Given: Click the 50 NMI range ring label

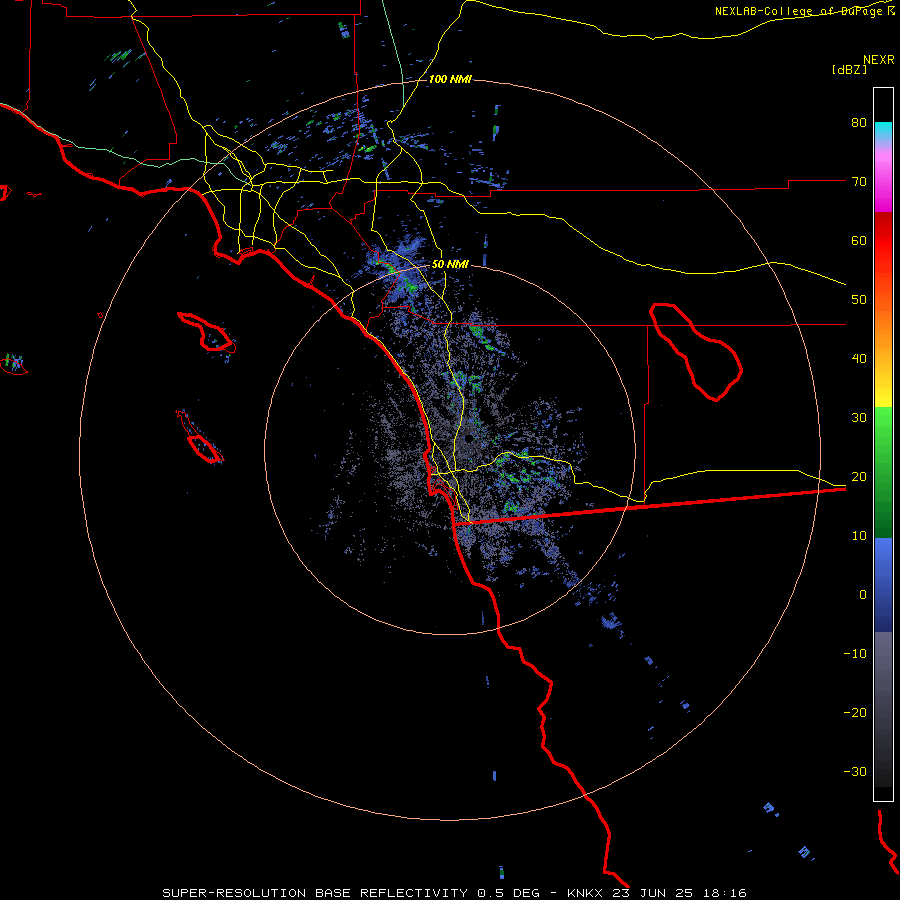Looking at the screenshot, I should coord(450,265).
